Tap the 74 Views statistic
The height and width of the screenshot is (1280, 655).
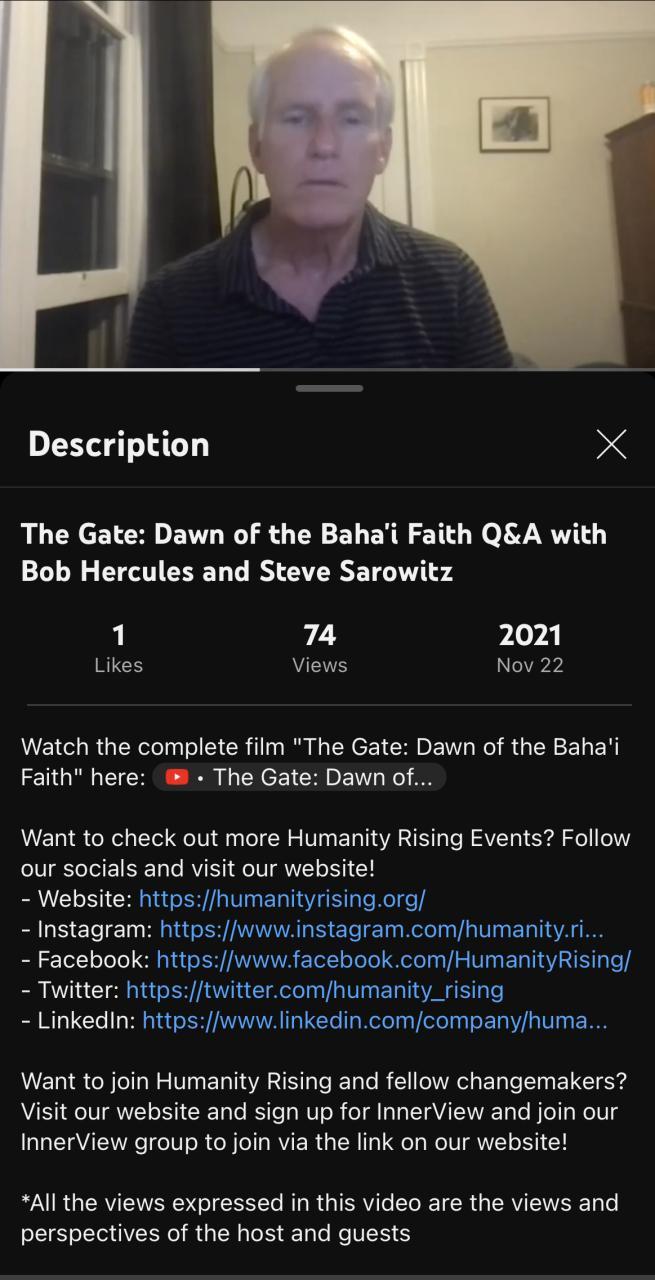coord(320,648)
